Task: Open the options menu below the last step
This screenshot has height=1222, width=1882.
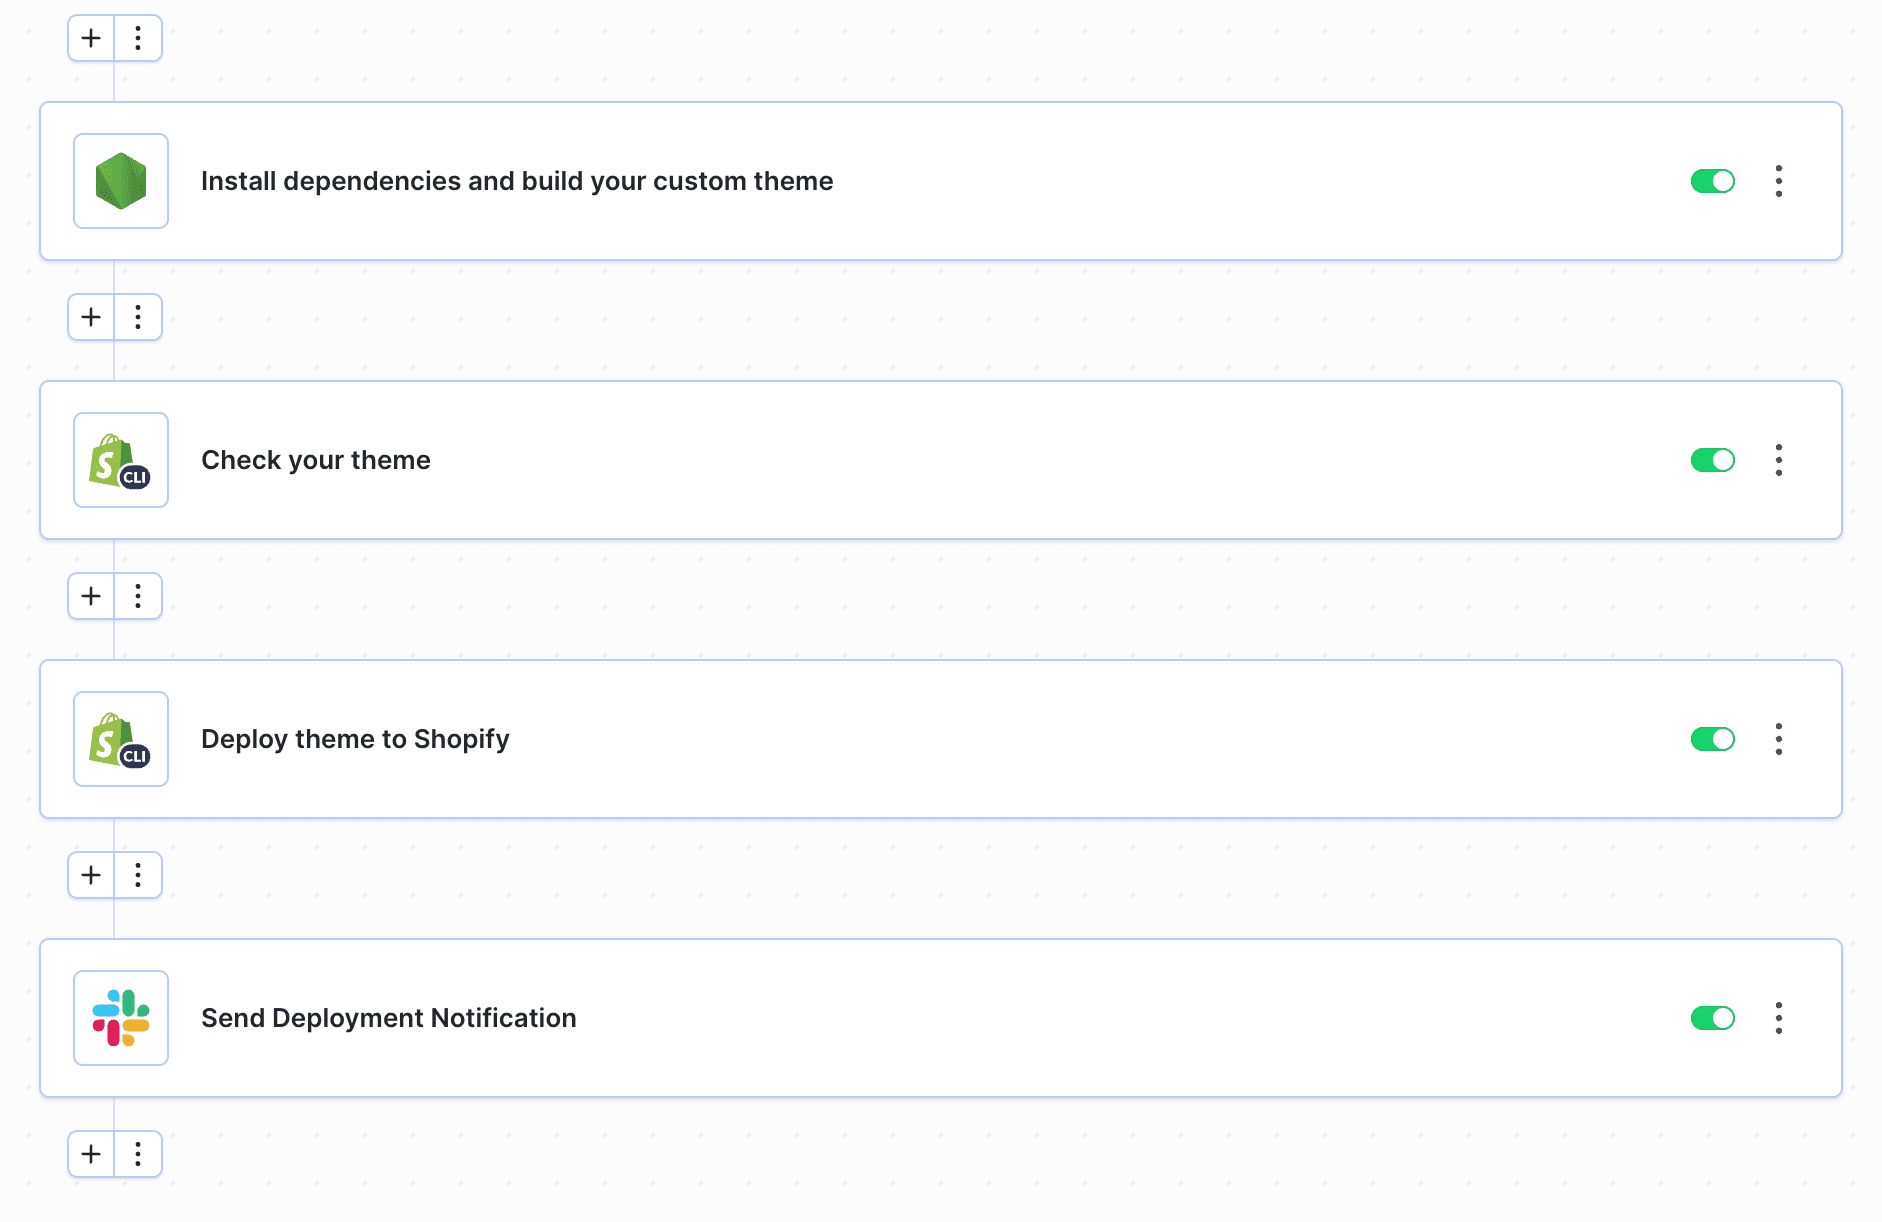Action: 138,1154
